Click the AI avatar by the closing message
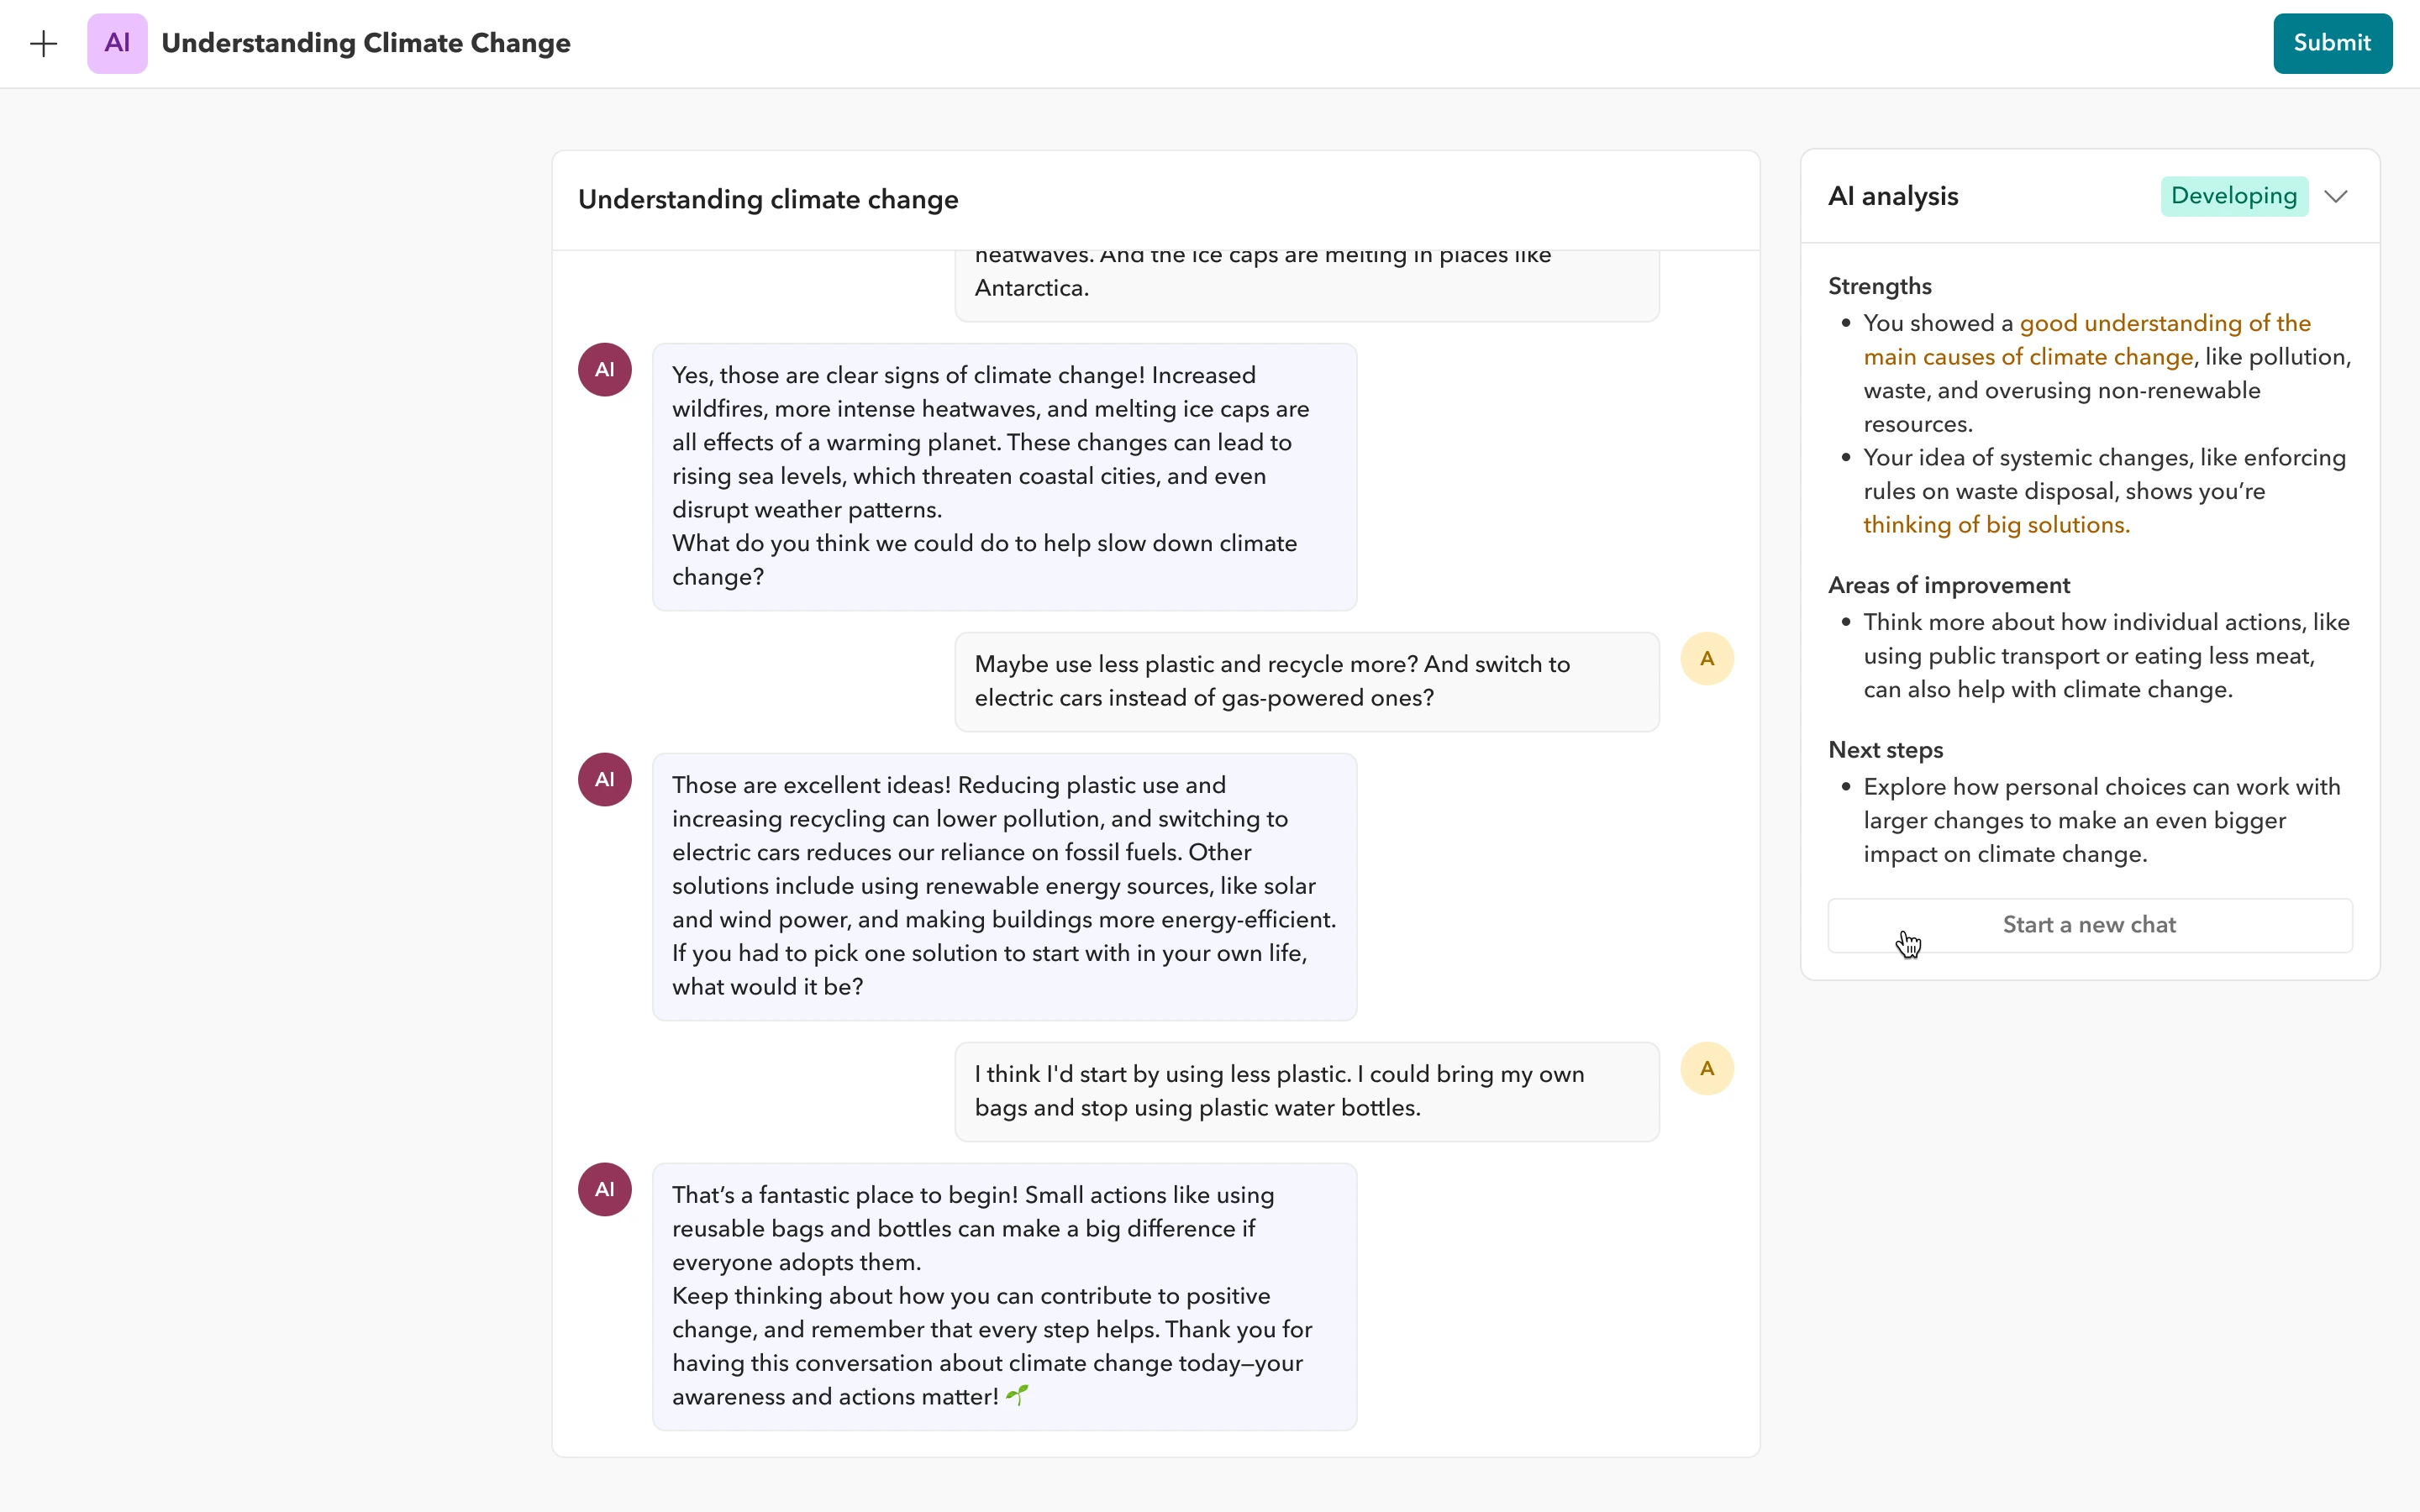The width and height of the screenshot is (2420, 1512). (604, 1188)
